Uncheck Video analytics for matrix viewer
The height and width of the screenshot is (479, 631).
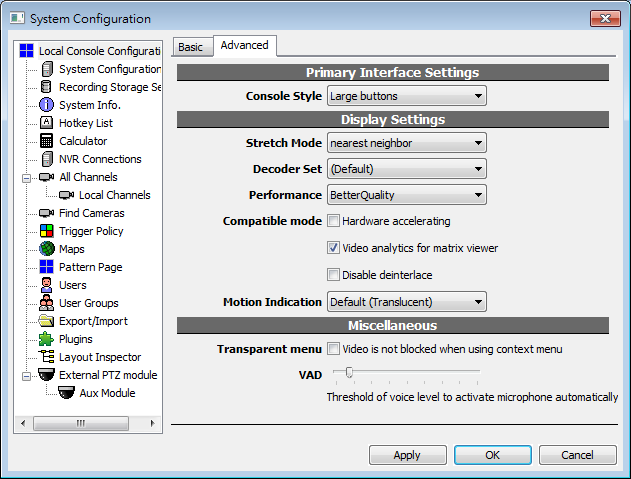(333, 248)
